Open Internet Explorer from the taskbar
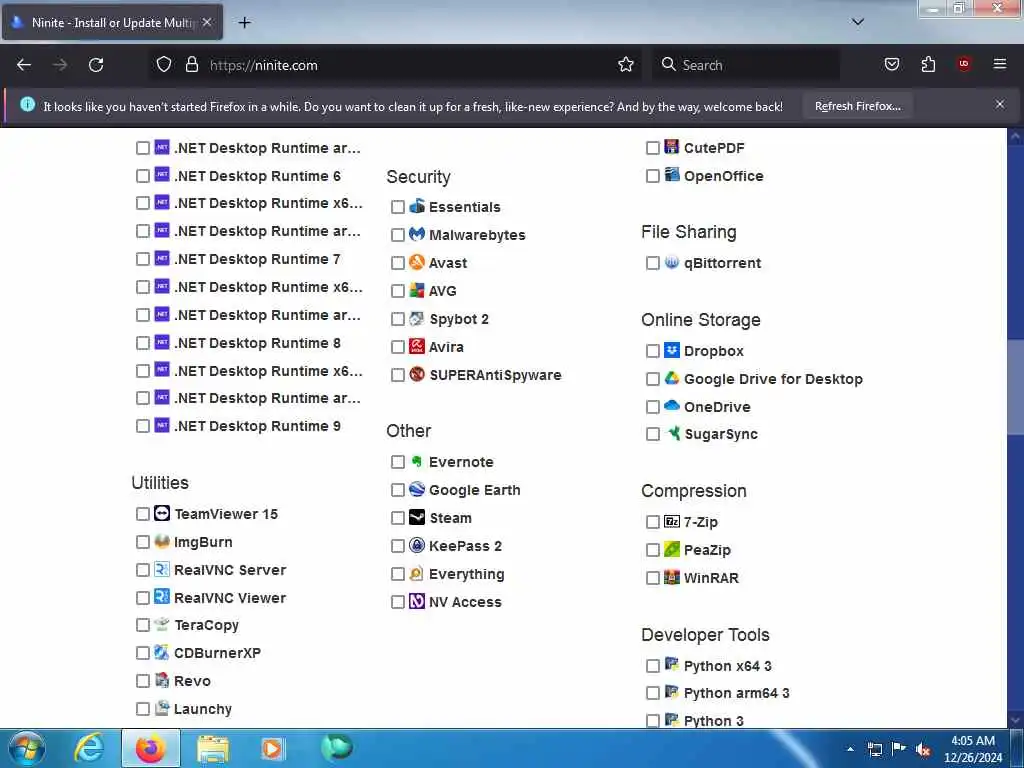This screenshot has height=768, width=1024. pyautogui.click(x=89, y=748)
